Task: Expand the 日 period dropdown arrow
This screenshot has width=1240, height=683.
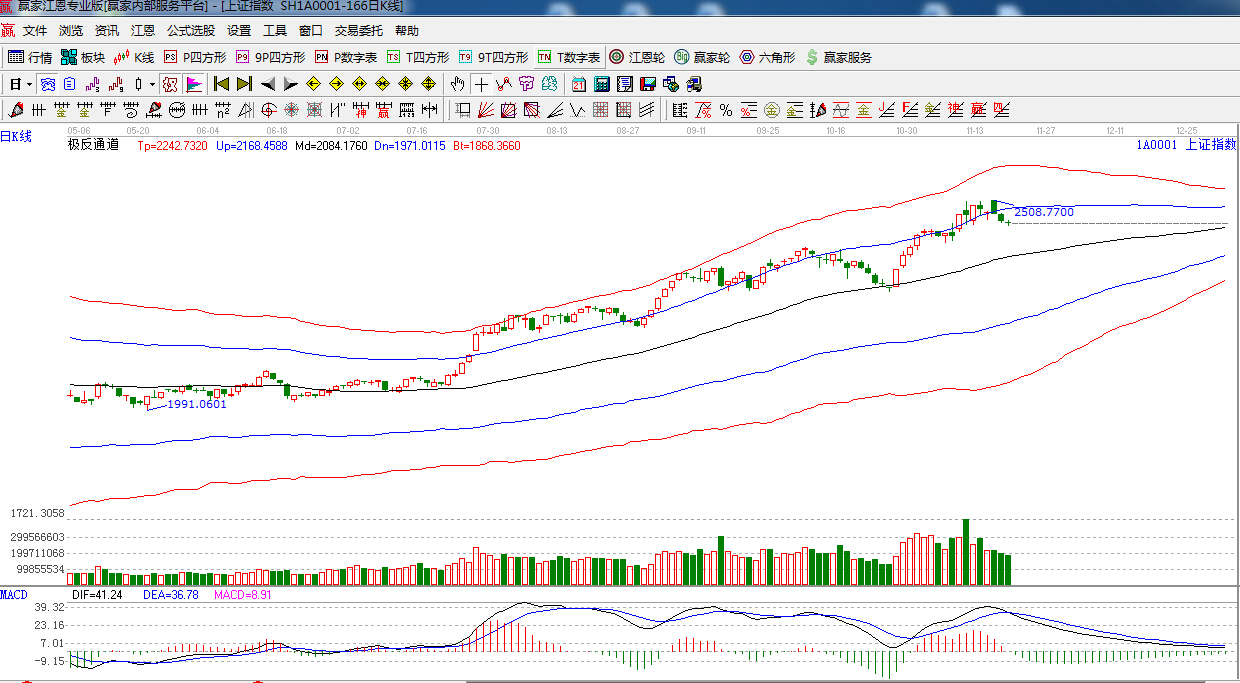Action: tap(29, 84)
